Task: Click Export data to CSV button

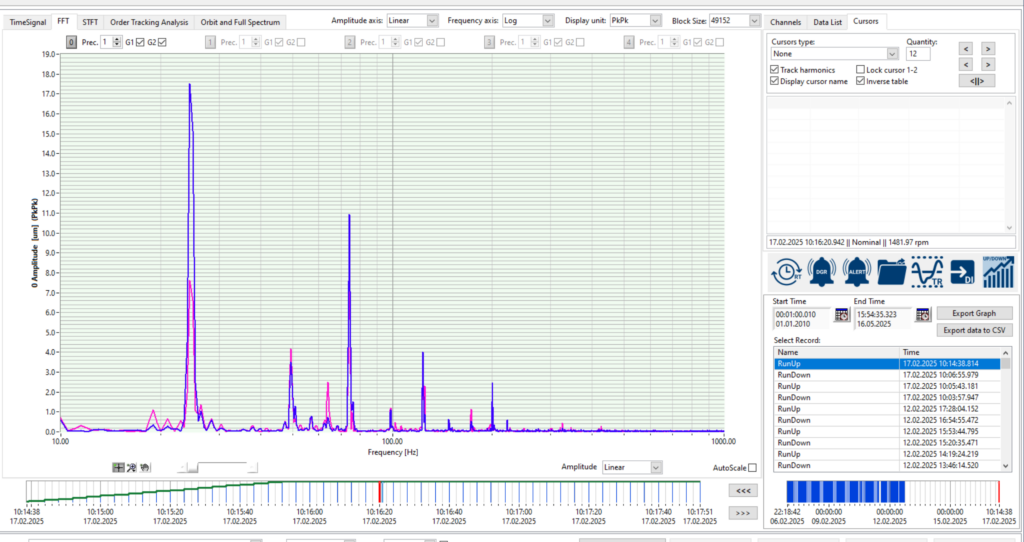Action: click(x=974, y=330)
